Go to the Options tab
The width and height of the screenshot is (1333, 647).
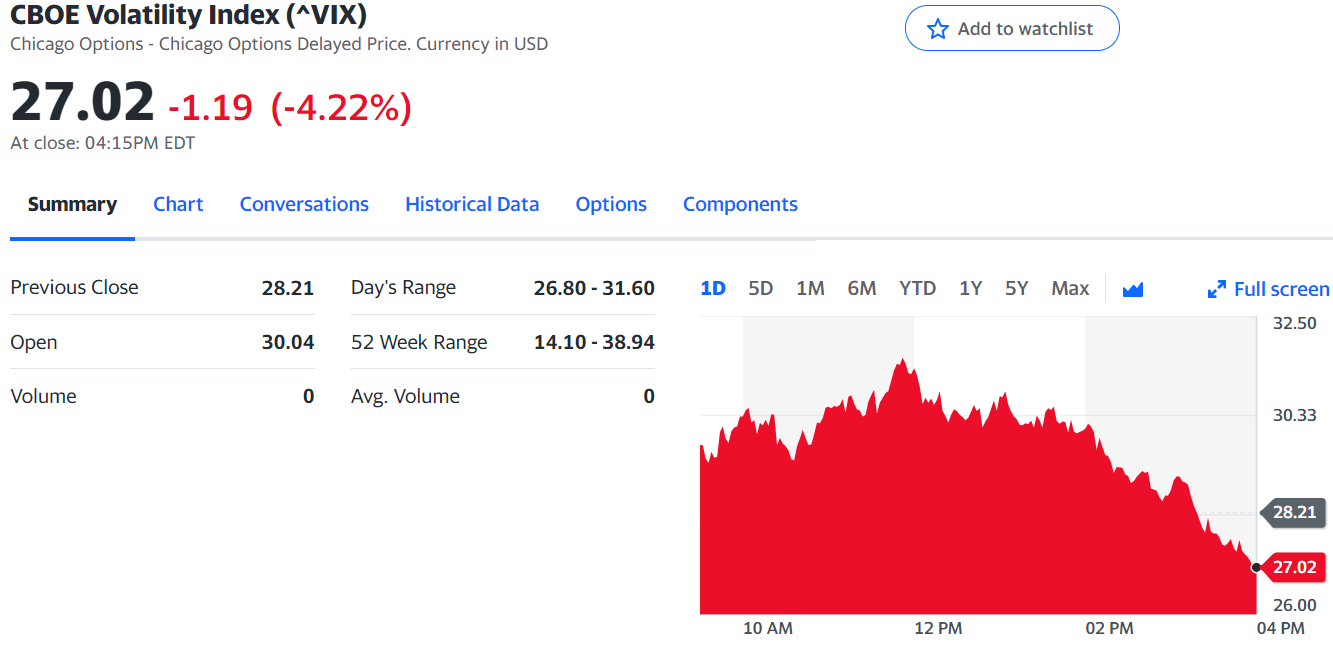pos(611,204)
